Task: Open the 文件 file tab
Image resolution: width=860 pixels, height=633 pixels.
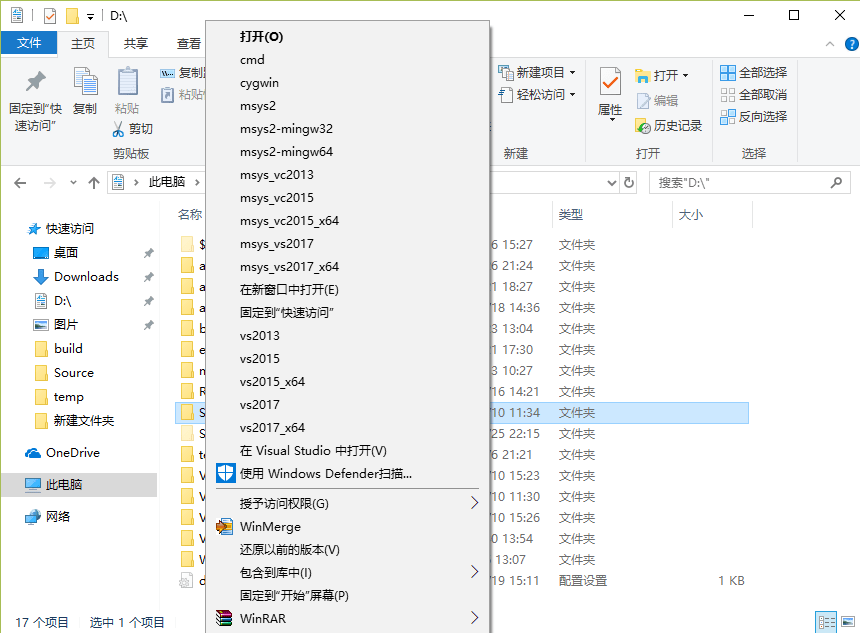Action: pos(29,43)
